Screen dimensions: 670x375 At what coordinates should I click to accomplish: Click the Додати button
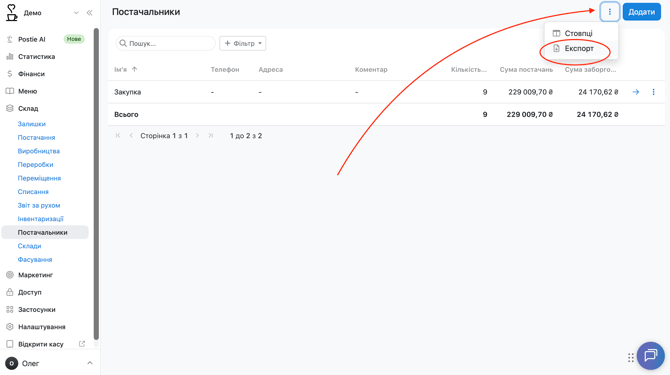click(x=641, y=12)
